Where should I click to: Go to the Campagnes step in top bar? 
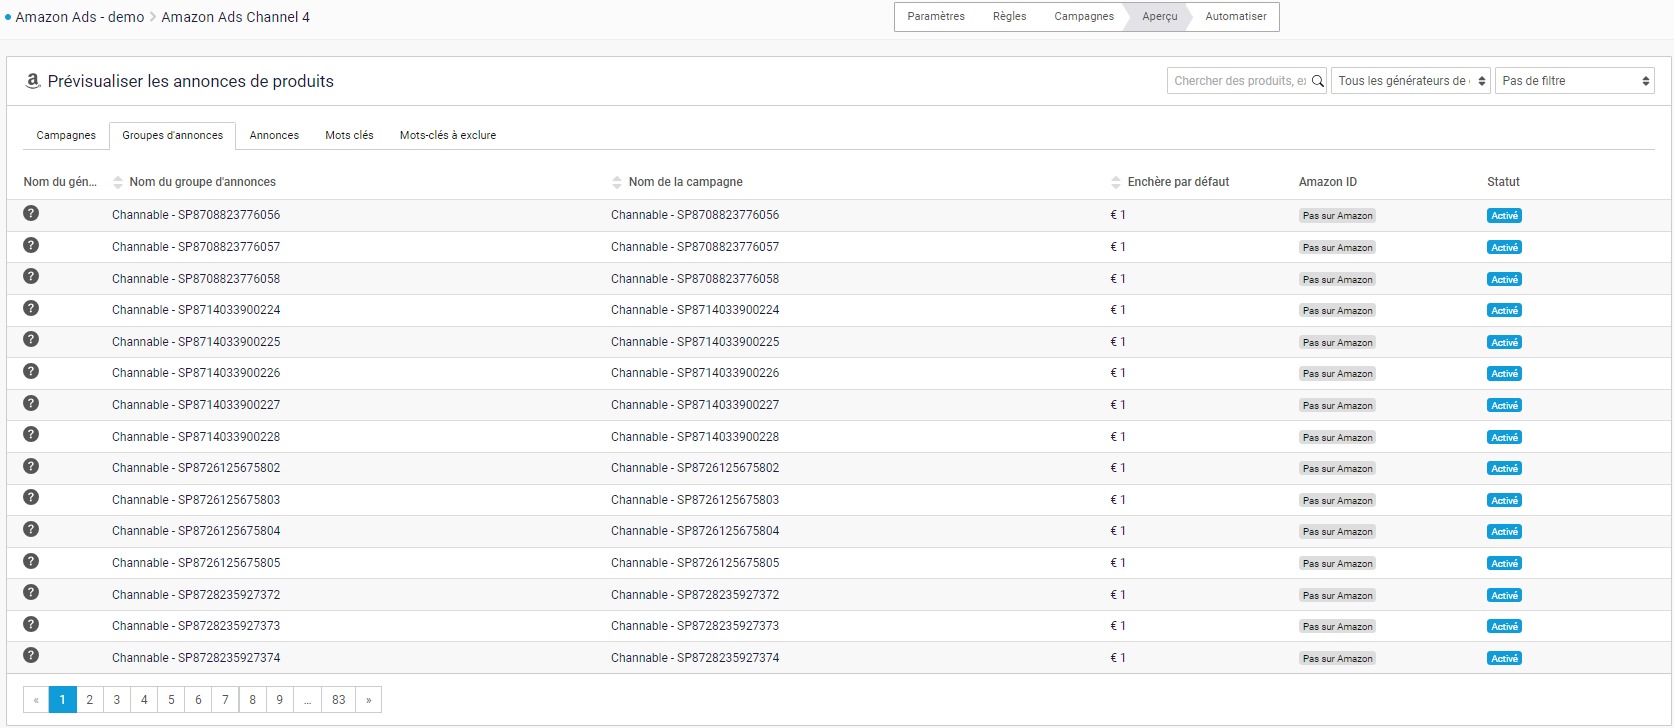[1084, 16]
